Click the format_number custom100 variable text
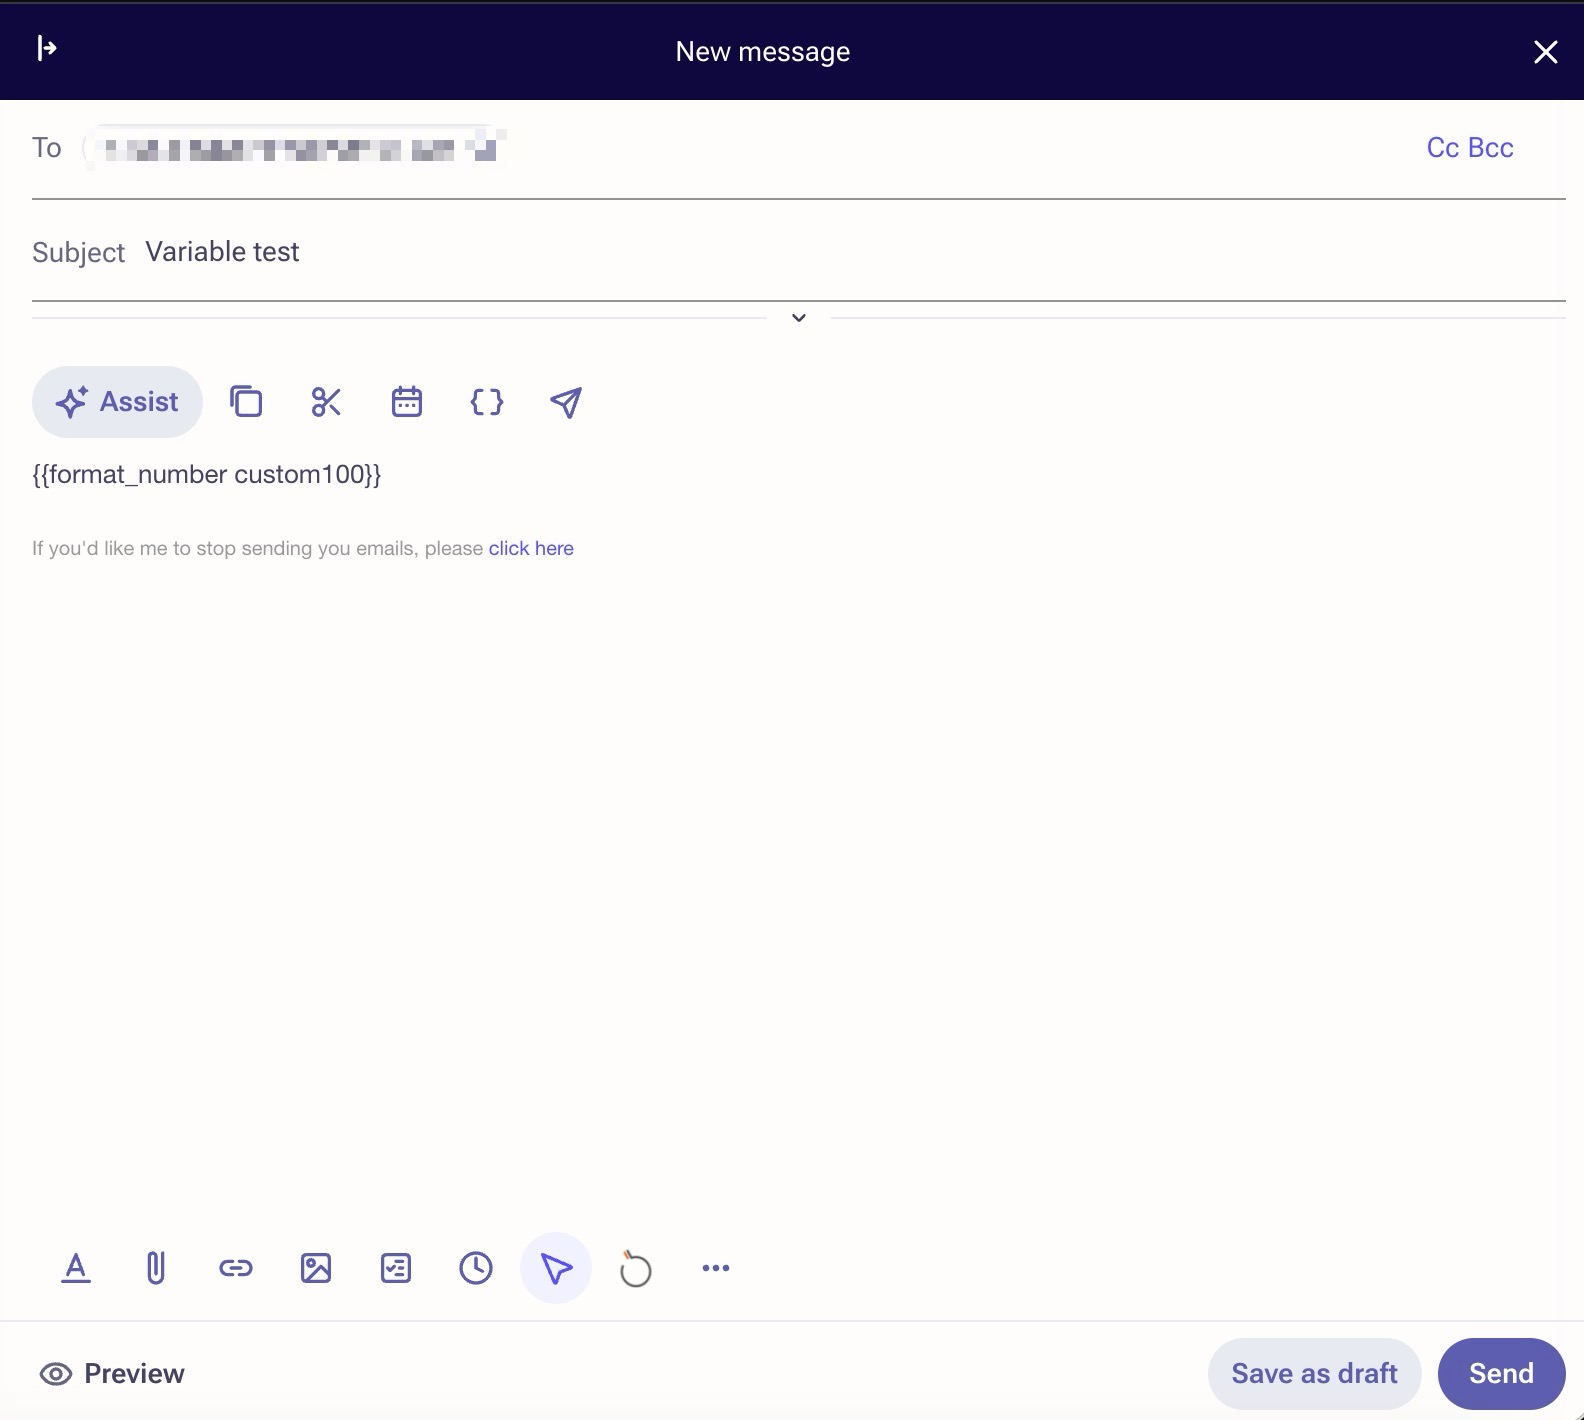Viewport: 1584px width, 1420px height. pos(207,474)
